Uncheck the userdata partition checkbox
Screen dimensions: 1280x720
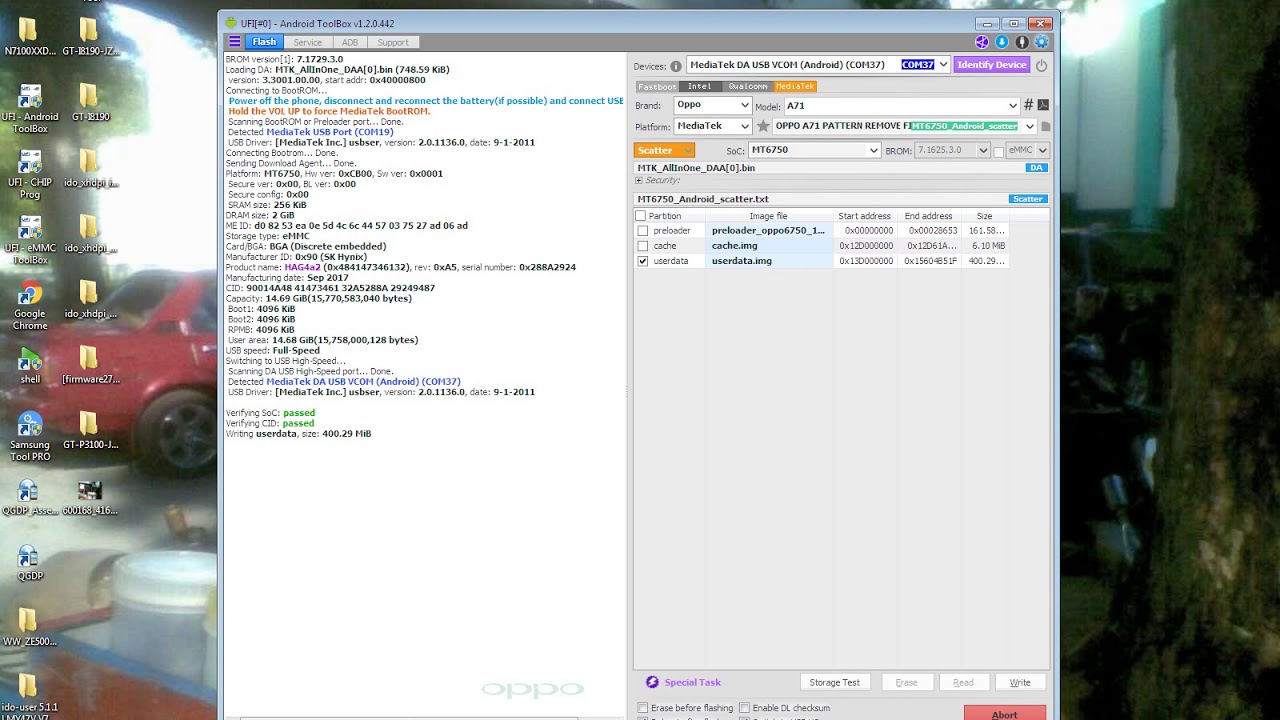click(642, 261)
